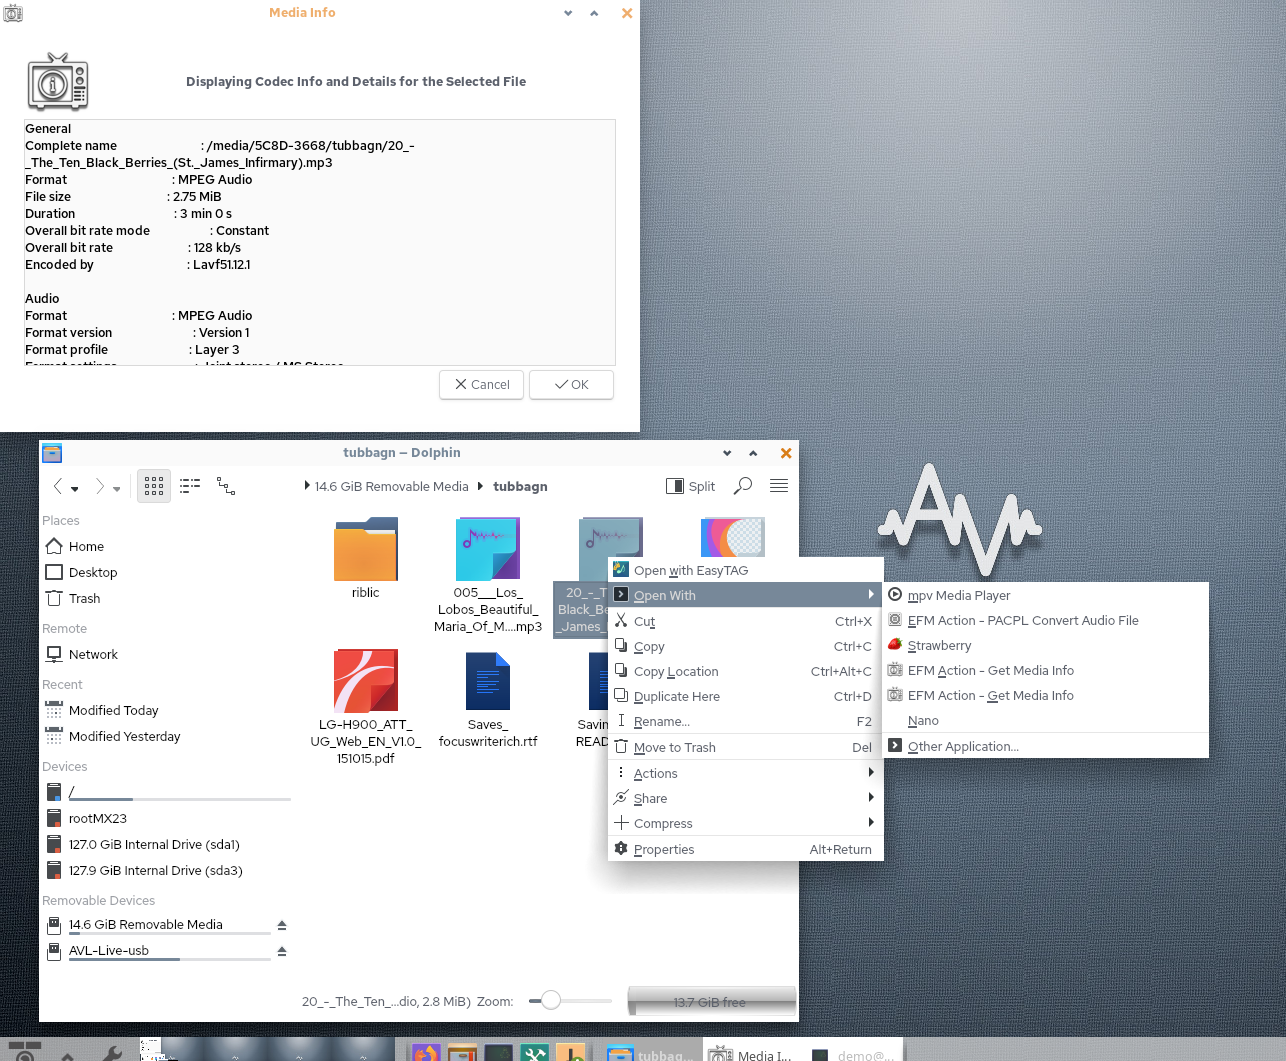Eject 14.6 GiB Removable Media
The image size is (1286, 1061).
tap(282, 925)
